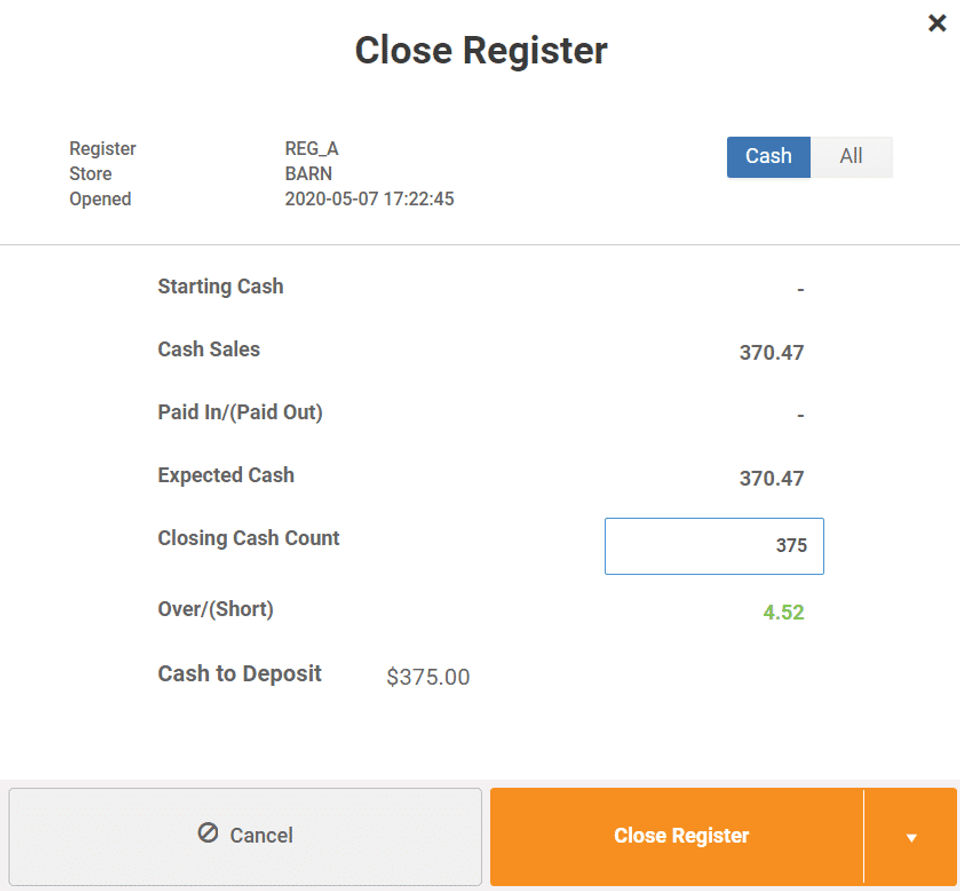Select the opened timestamp 2020-05-07 17:22:45
The width and height of the screenshot is (960, 891).
click(x=369, y=199)
